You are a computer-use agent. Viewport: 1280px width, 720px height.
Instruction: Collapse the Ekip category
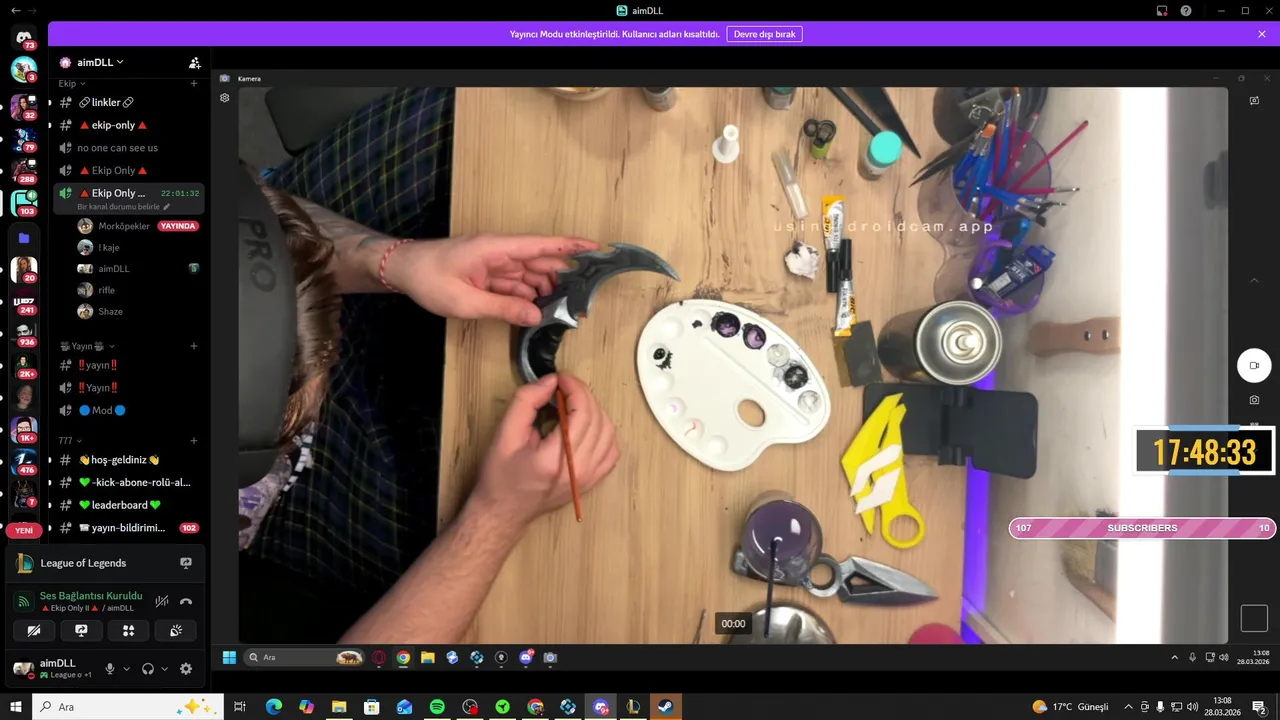(72, 84)
